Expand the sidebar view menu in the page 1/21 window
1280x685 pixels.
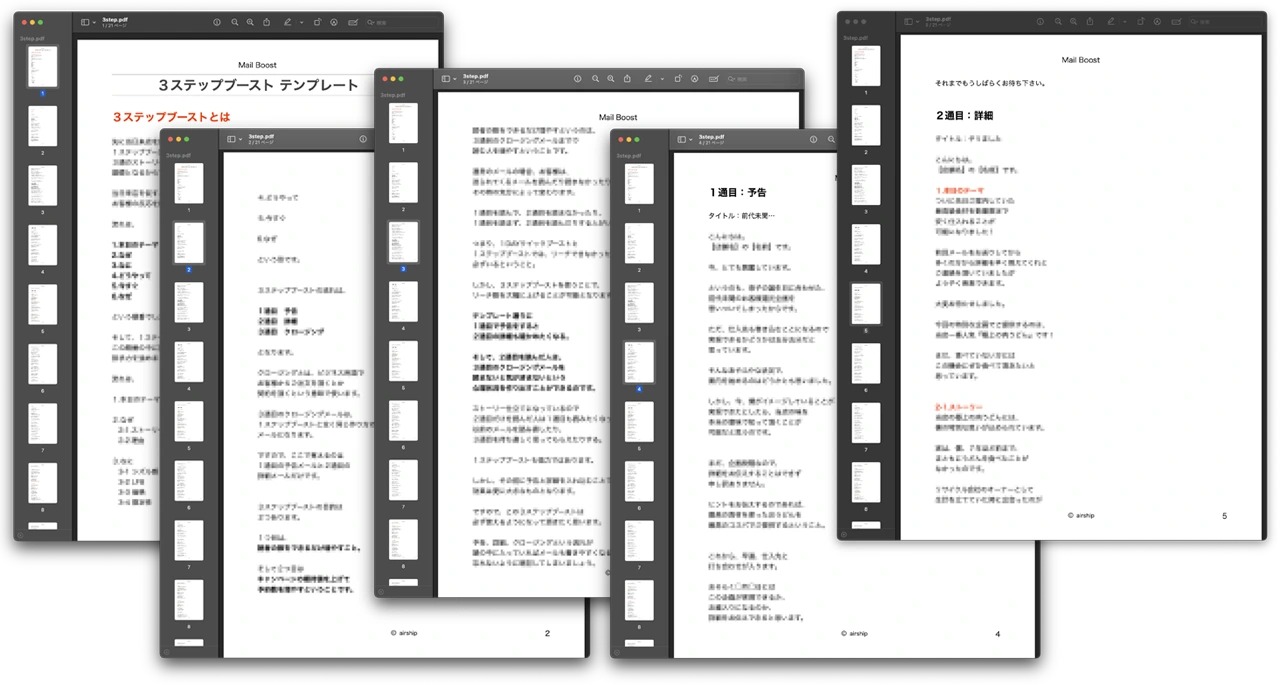click(x=94, y=22)
